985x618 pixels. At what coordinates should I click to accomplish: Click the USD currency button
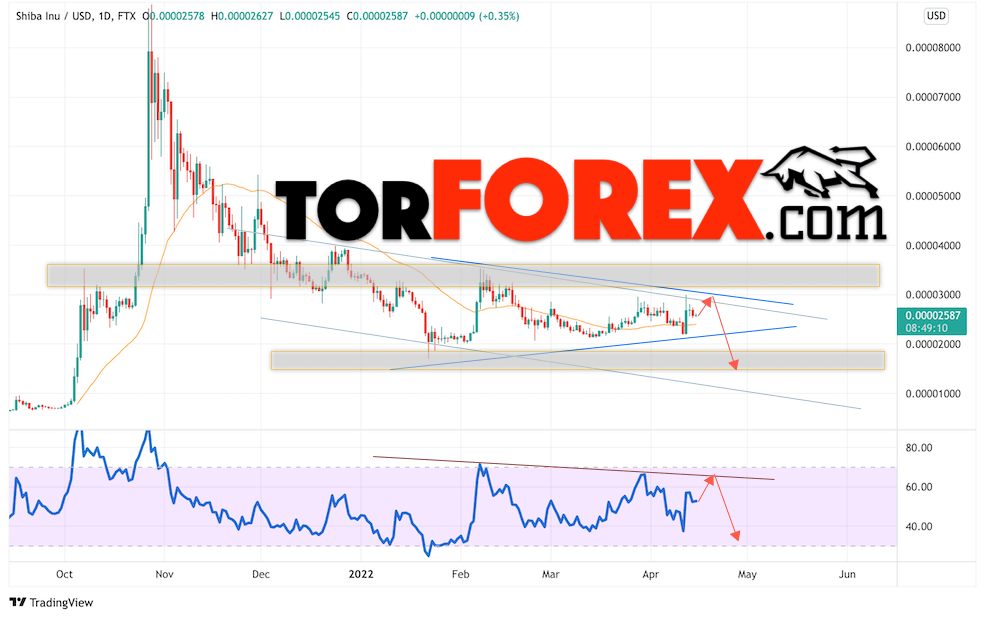pos(935,16)
